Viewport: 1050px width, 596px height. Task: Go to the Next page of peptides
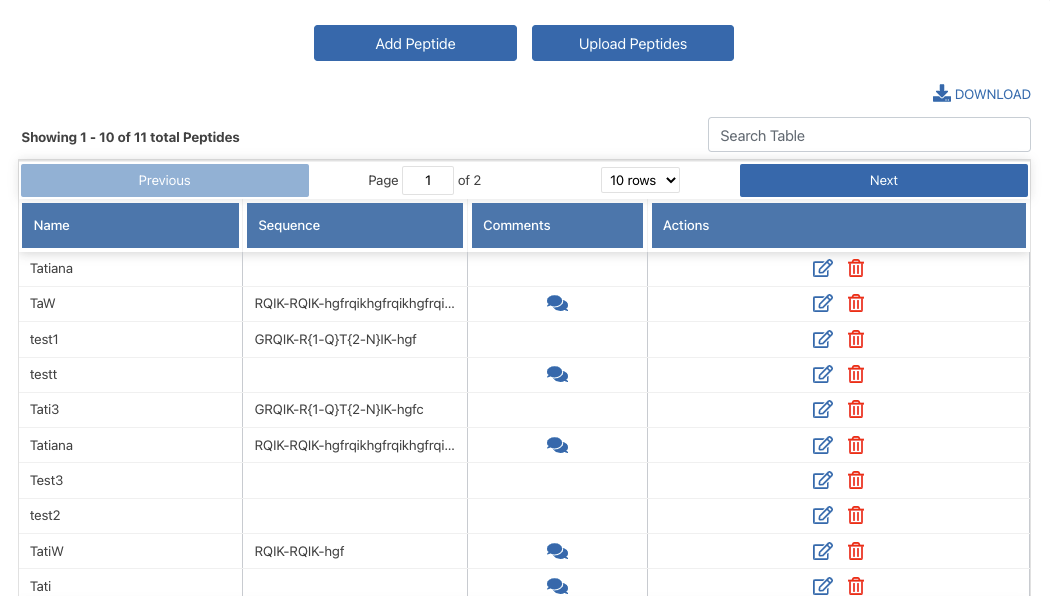click(883, 180)
